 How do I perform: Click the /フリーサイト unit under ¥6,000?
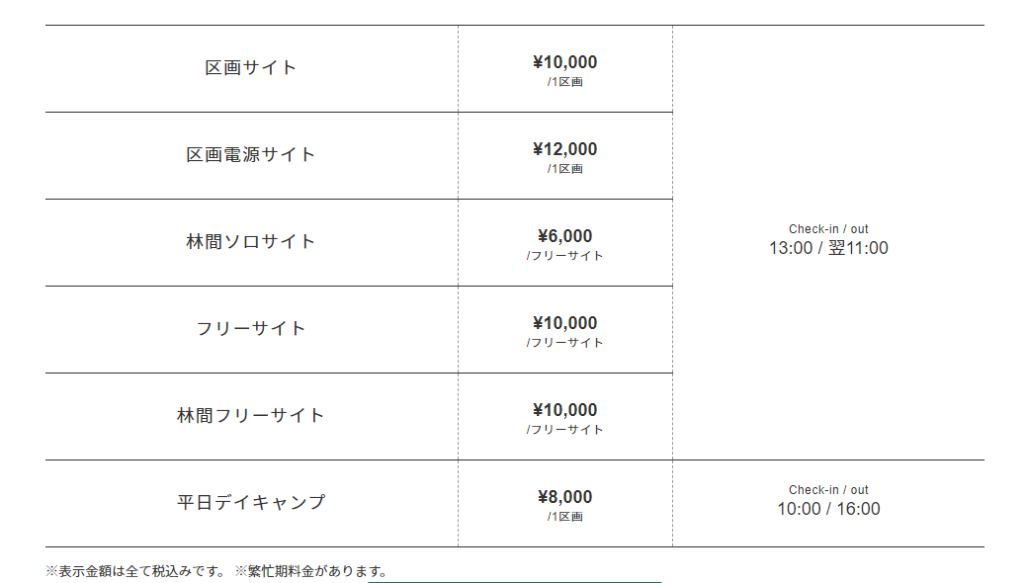565,256
